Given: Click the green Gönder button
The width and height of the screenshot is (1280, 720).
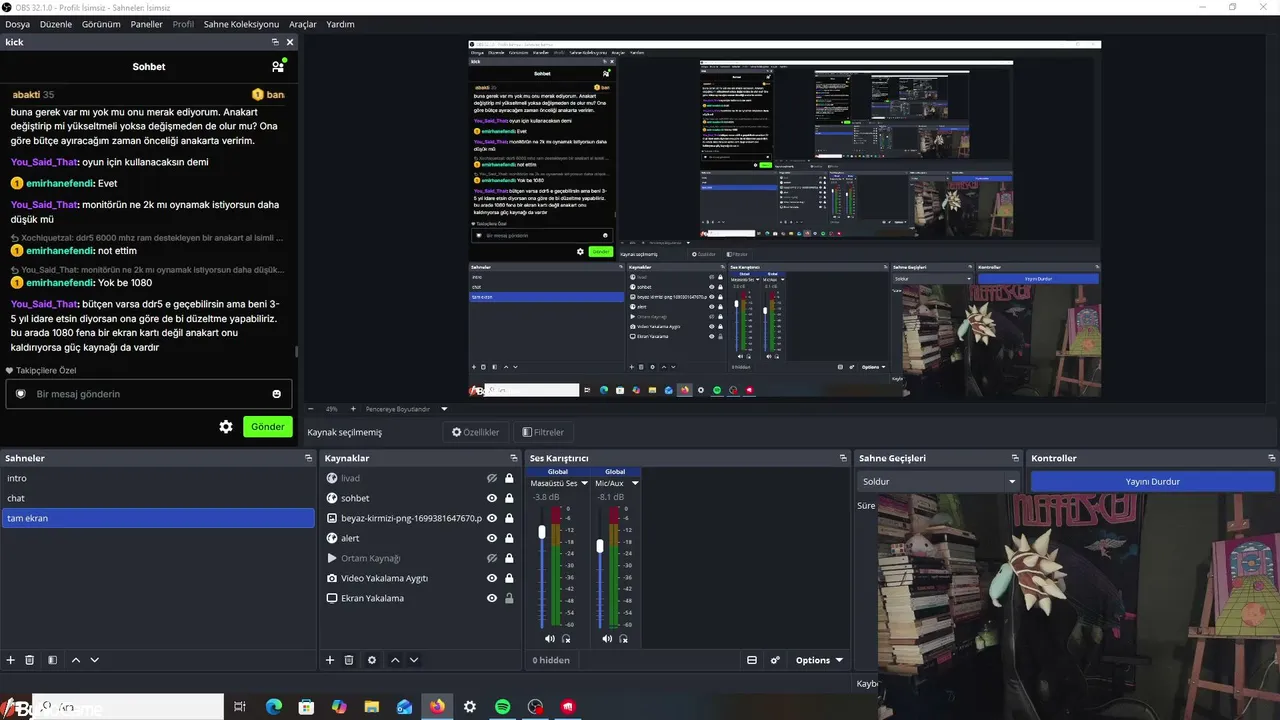Looking at the screenshot, I should pos(268,427).
